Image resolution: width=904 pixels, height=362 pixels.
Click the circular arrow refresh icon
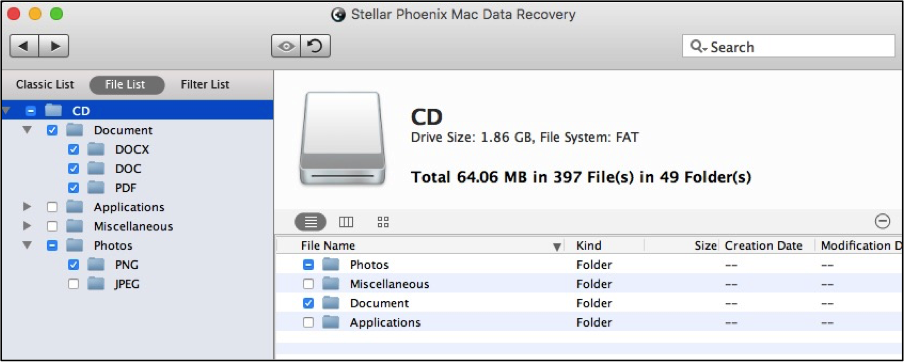[x=315, y=46]
